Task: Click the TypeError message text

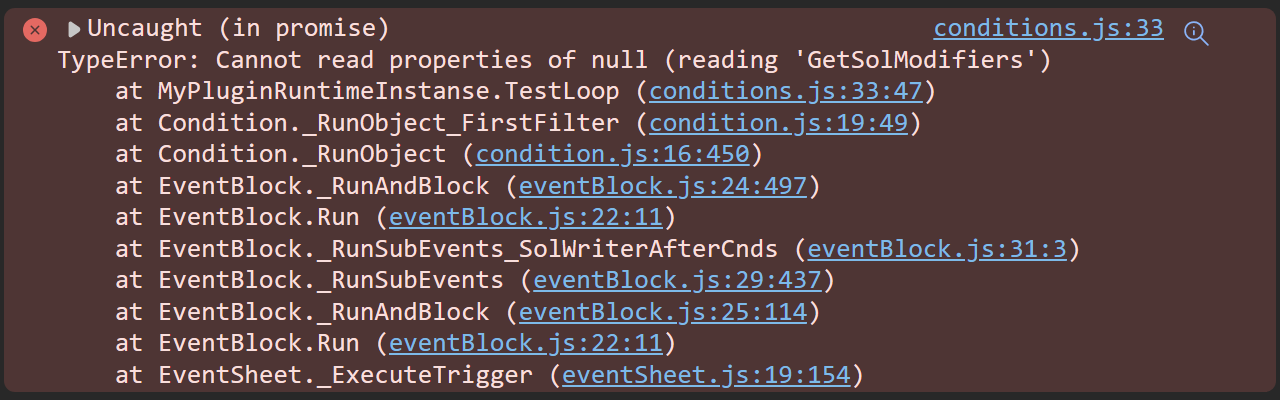Action: 554,60
